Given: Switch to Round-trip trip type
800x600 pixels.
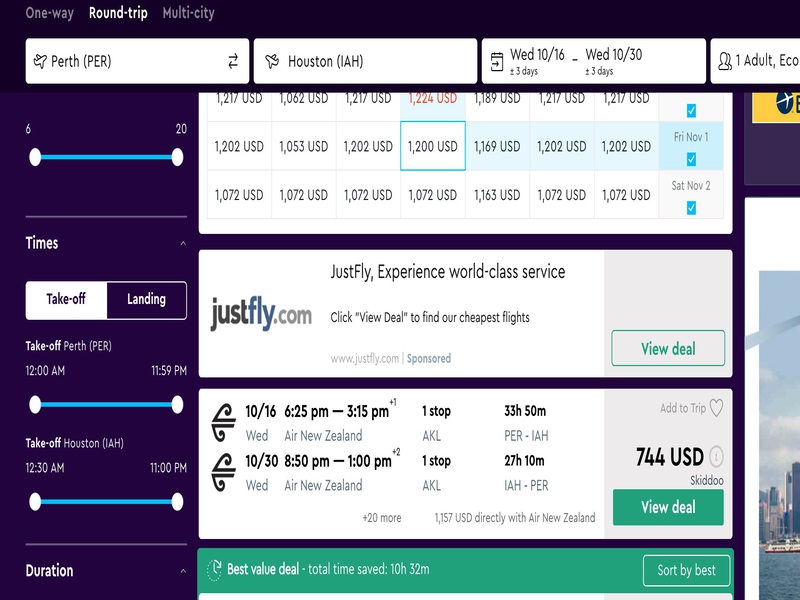Looking at the screenshot, I should [118, 13].
